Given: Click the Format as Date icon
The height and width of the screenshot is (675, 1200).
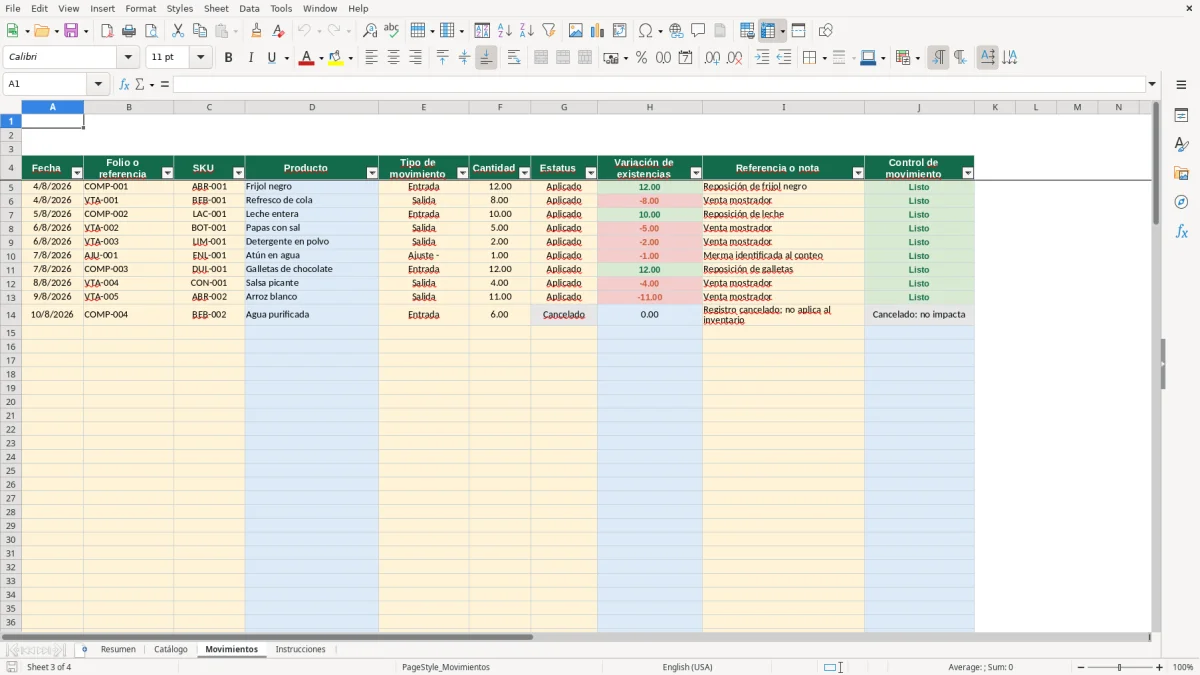Looking at the screenshot, I should tap(686, 58).
